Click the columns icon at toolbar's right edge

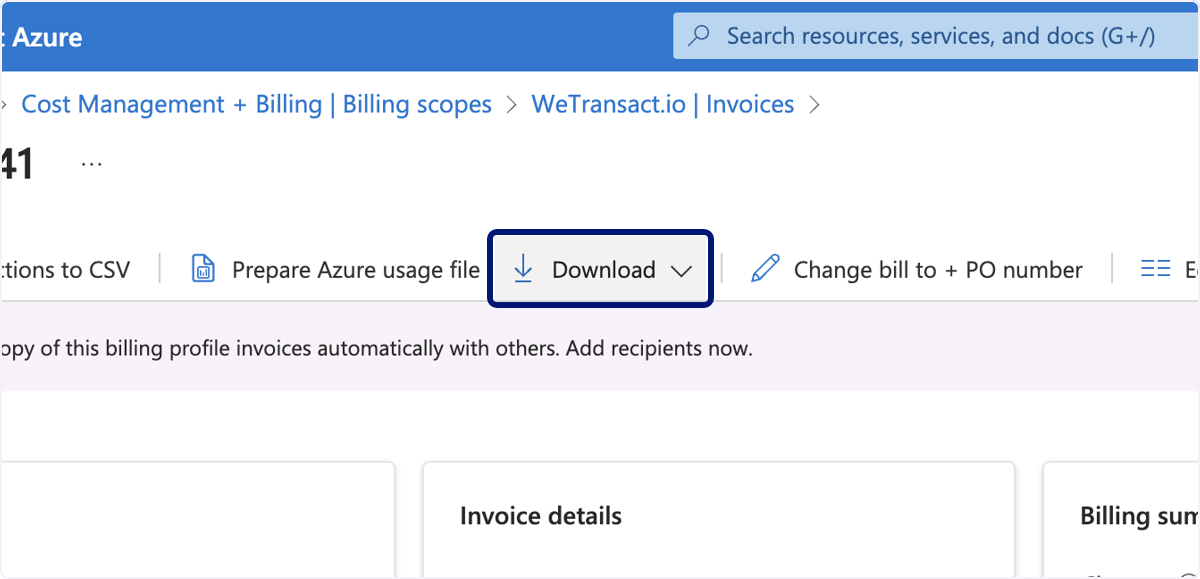coord(1156,269)
